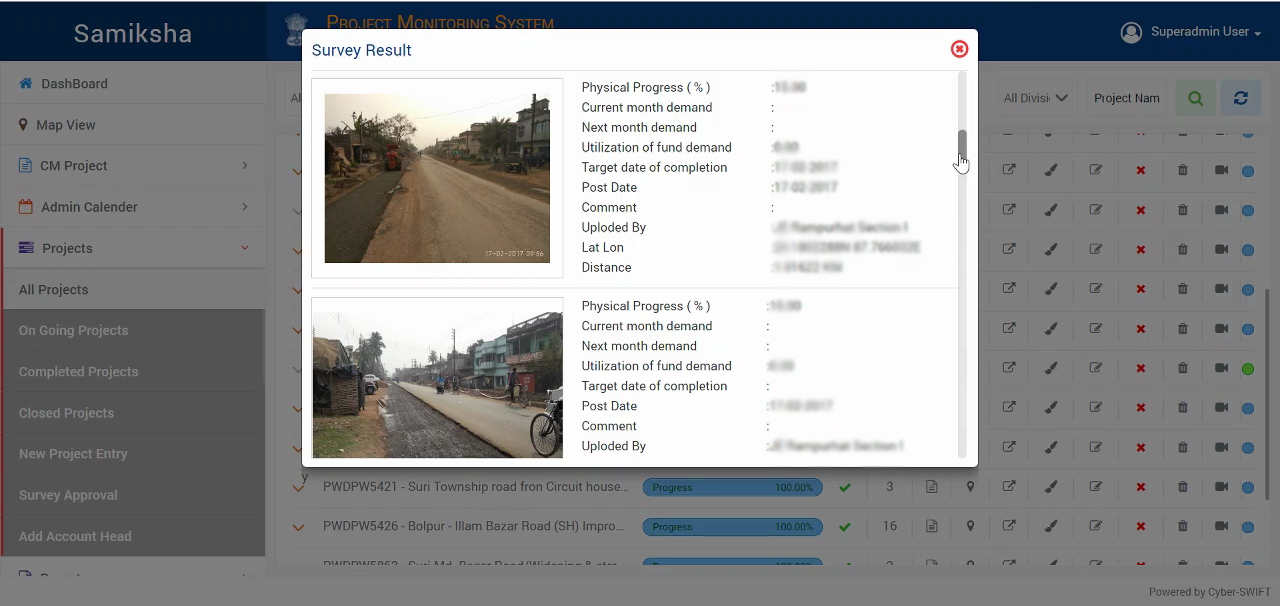Click green checkmark in PWDPW5426 row

coord(845,526)
